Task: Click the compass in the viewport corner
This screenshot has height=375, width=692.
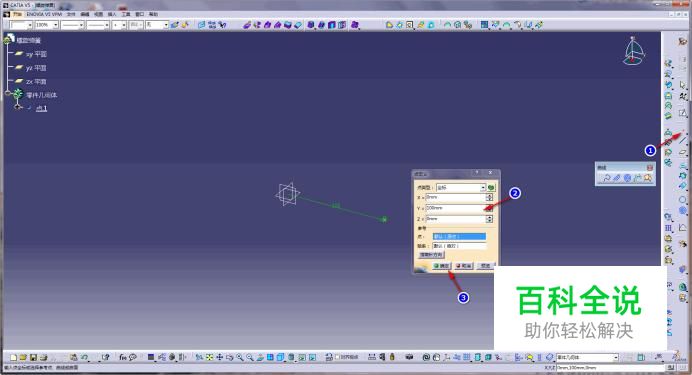Action: point(633,51)
